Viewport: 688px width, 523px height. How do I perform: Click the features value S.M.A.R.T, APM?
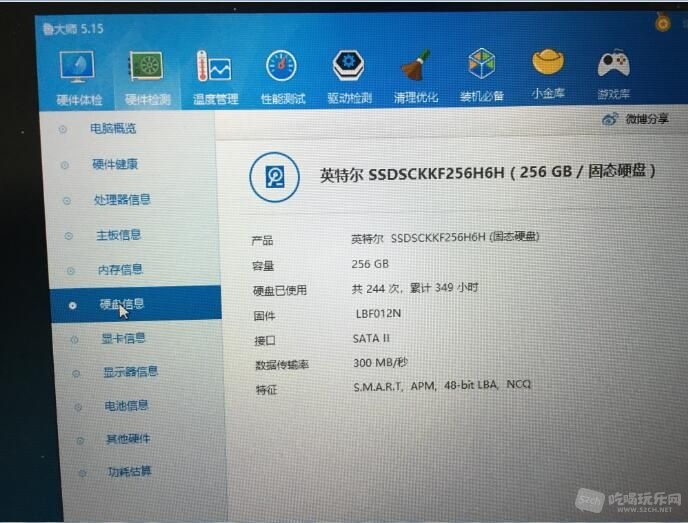click(442, 386)
